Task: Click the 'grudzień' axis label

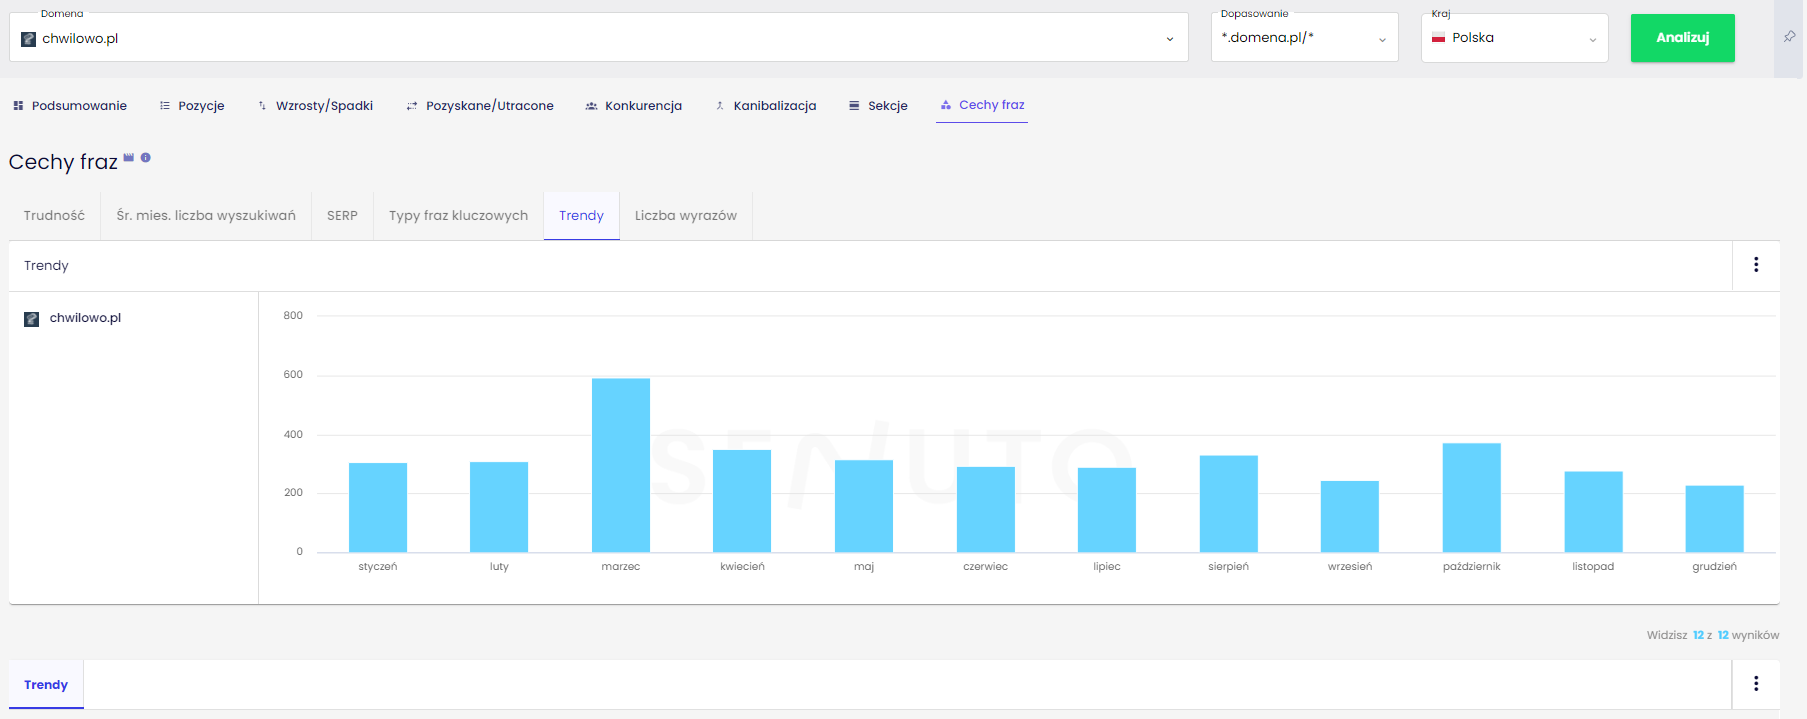Action: click(1715, 567)
